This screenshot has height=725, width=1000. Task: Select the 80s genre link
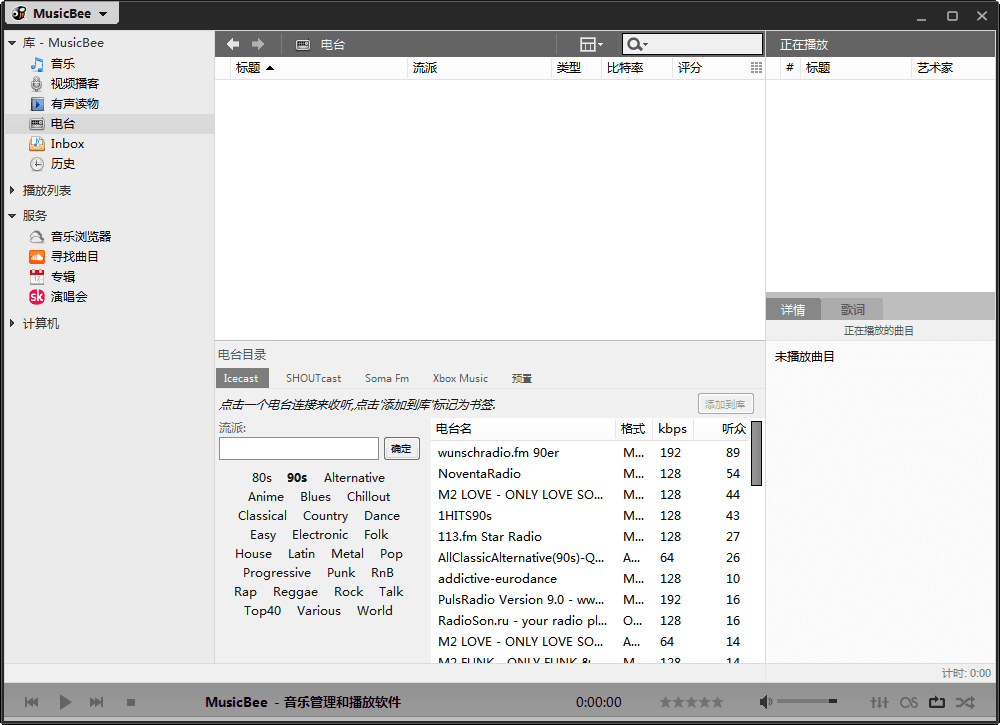261,478
